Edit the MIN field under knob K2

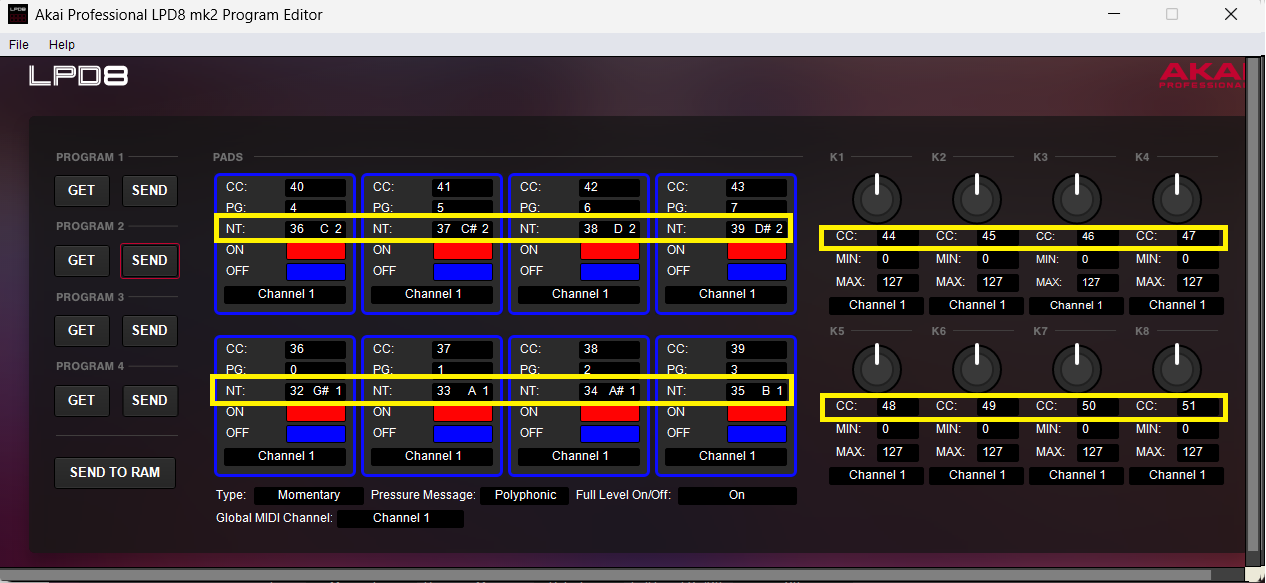point(998,260)
